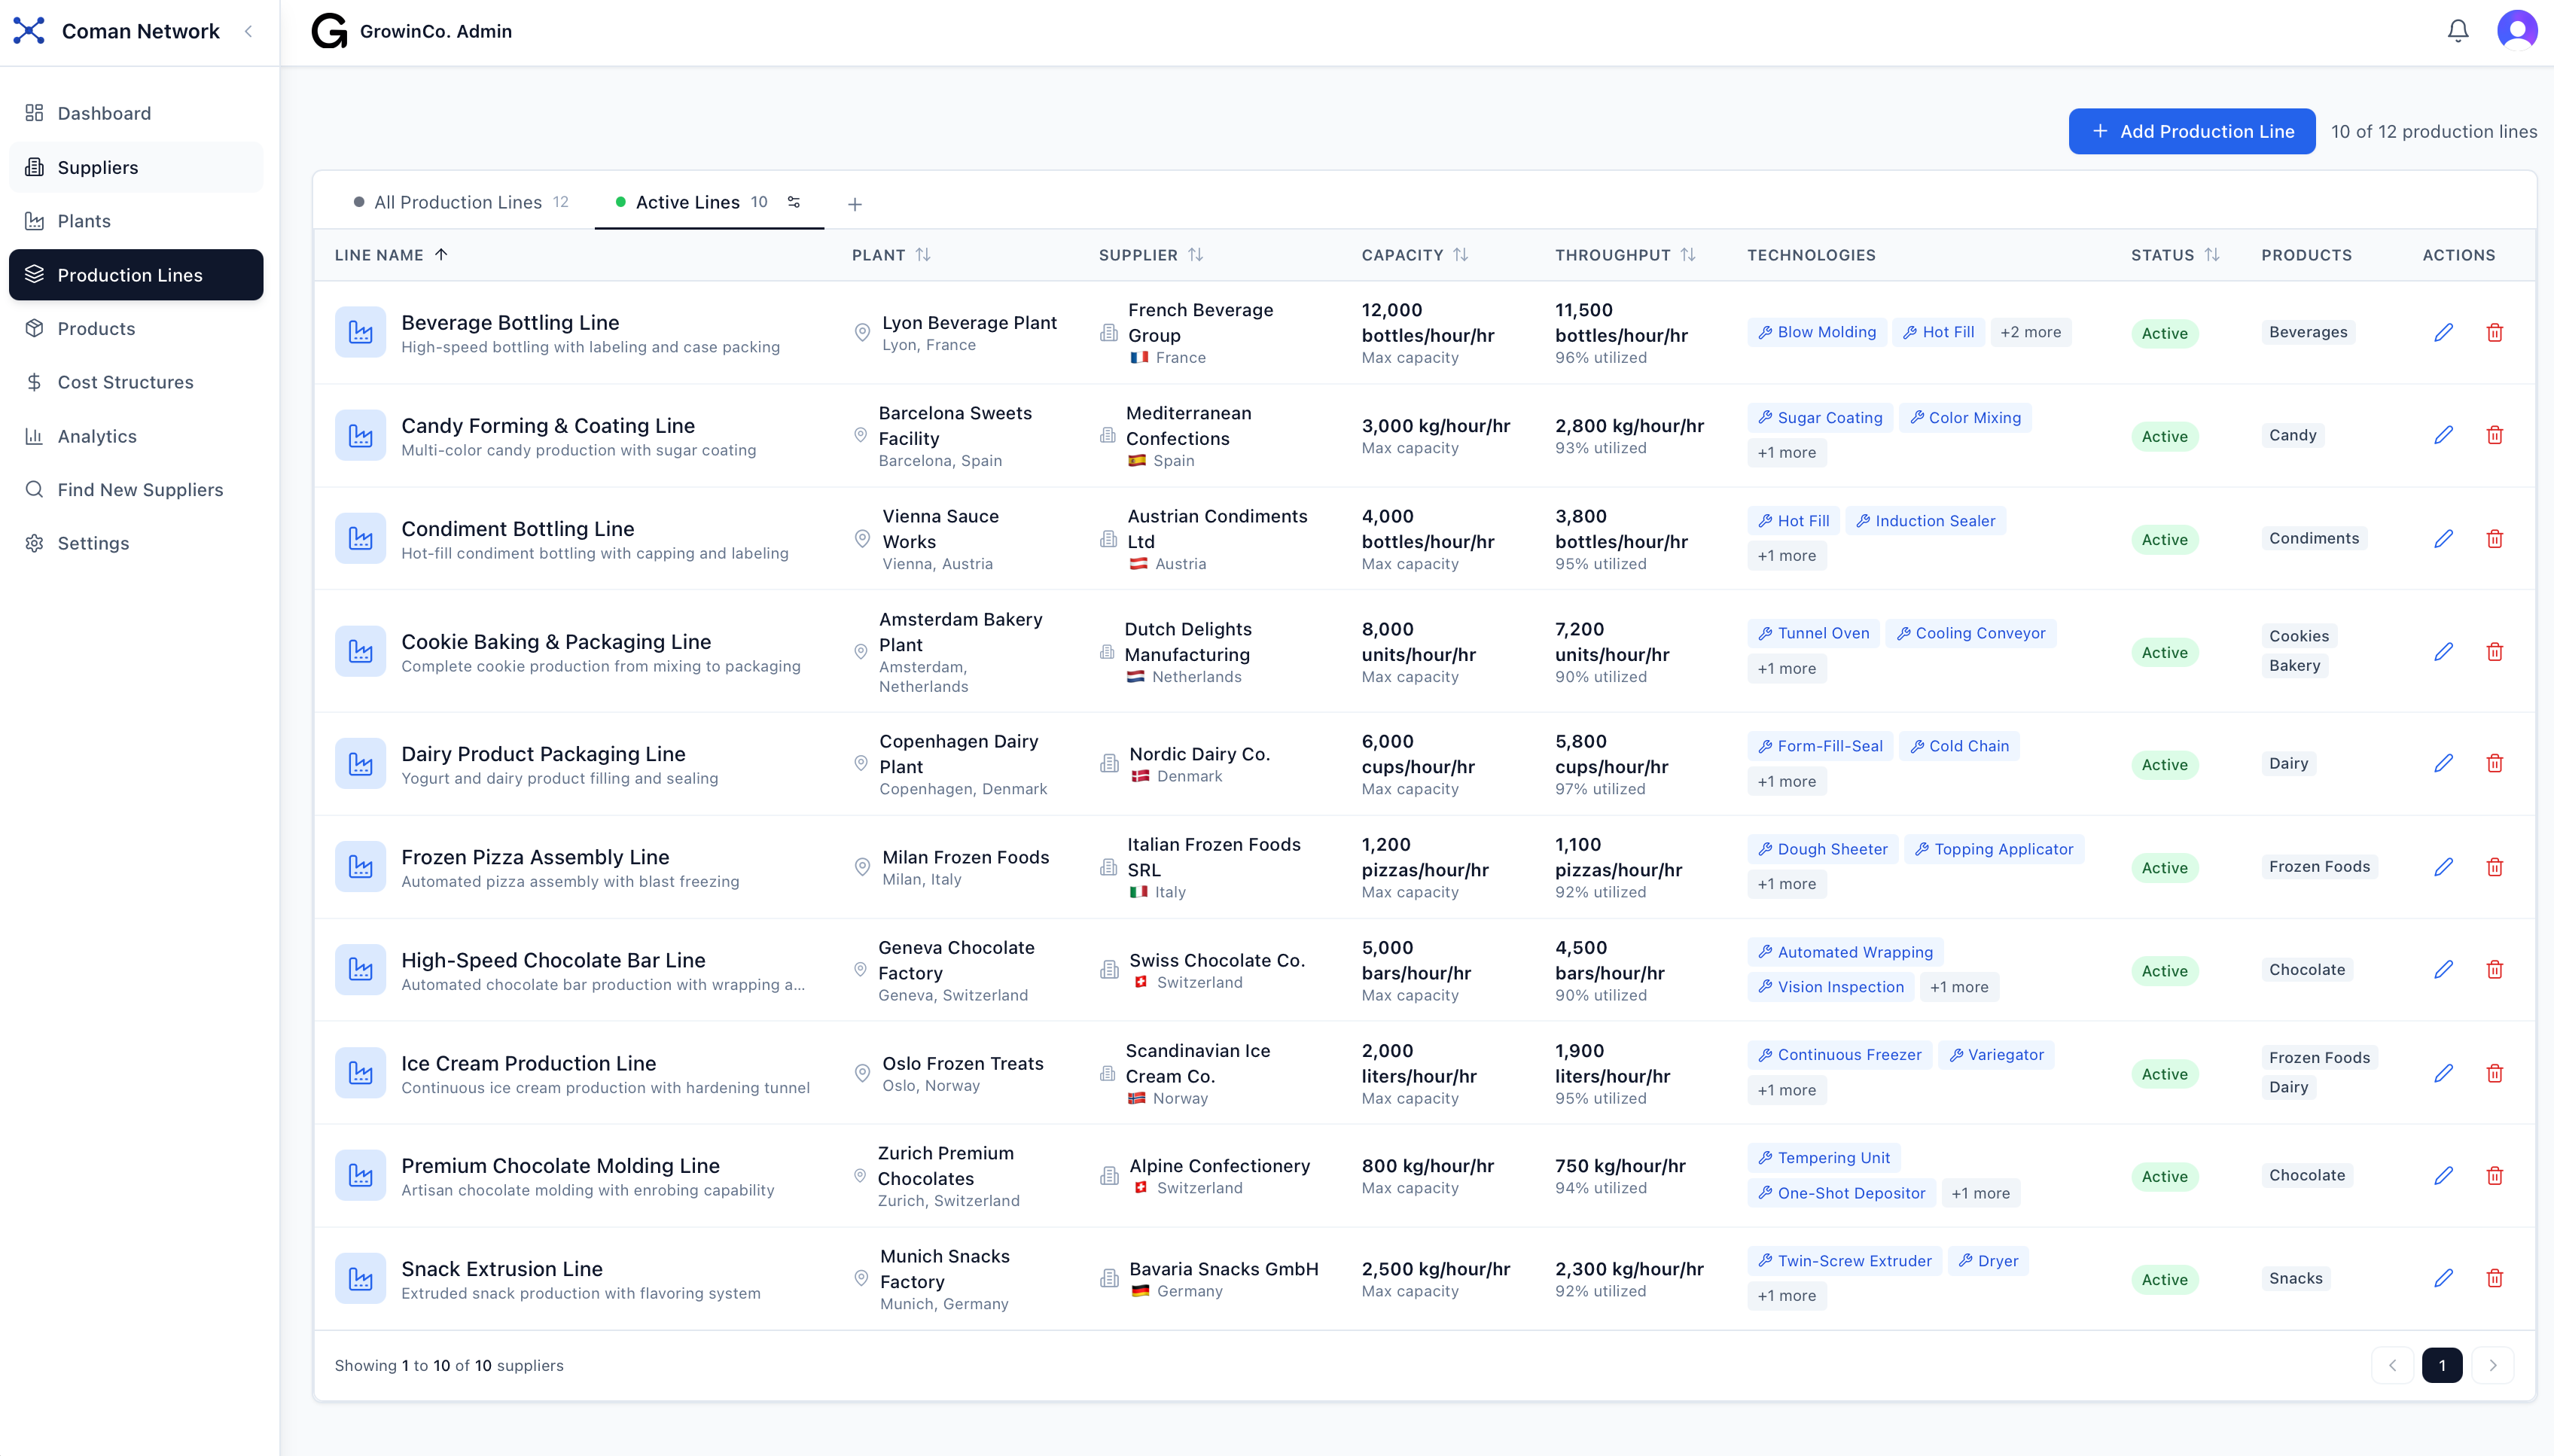The image size is (2554, 1456).
Task: Click the plus icon to add new tab
Action: pos(854,204)
